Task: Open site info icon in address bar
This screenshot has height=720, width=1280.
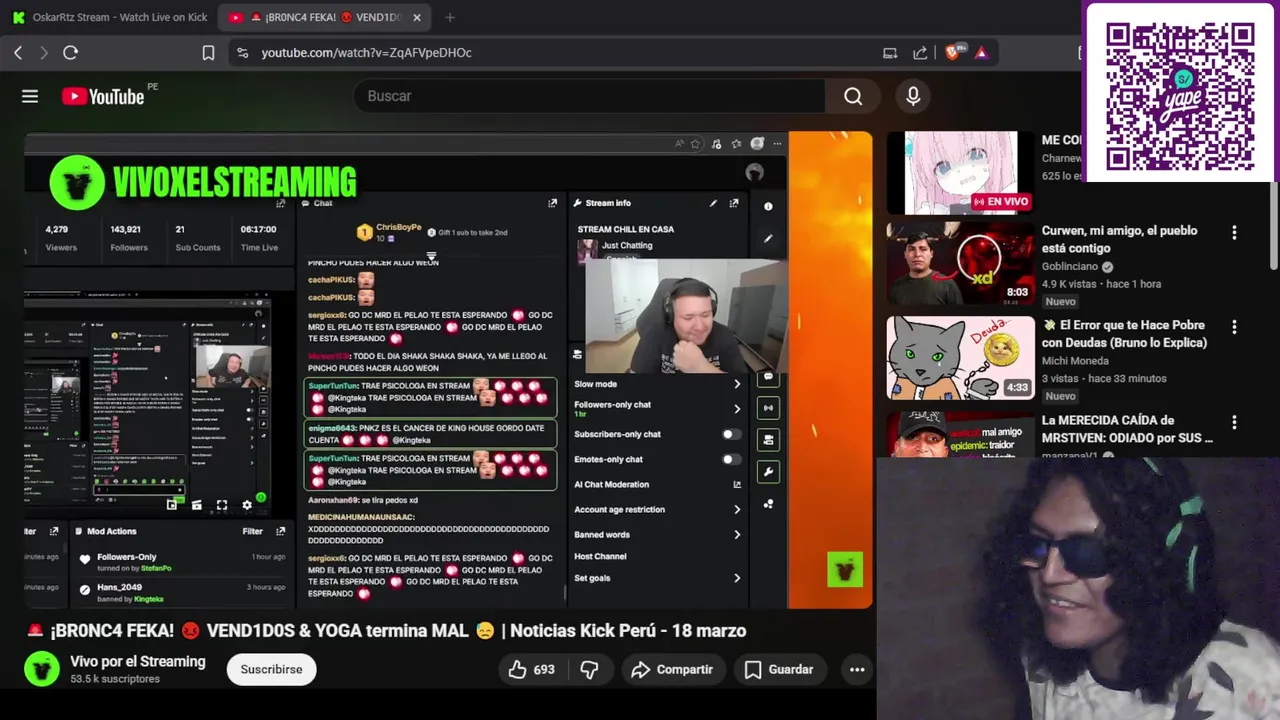Action: [241, 53]
